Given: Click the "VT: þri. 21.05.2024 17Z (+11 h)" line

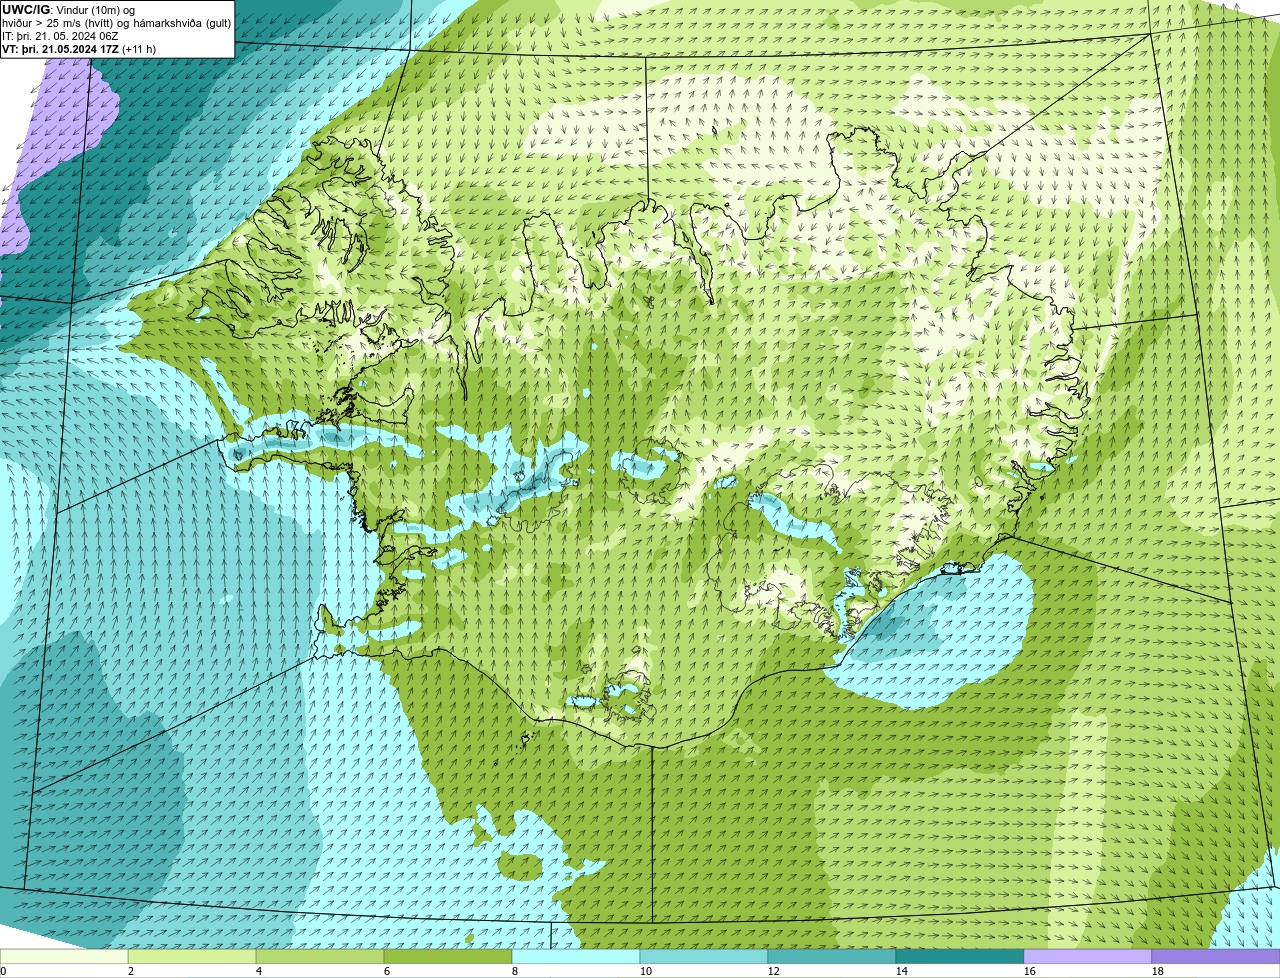Looking at the screenshot, I should [x=79, y=49].
